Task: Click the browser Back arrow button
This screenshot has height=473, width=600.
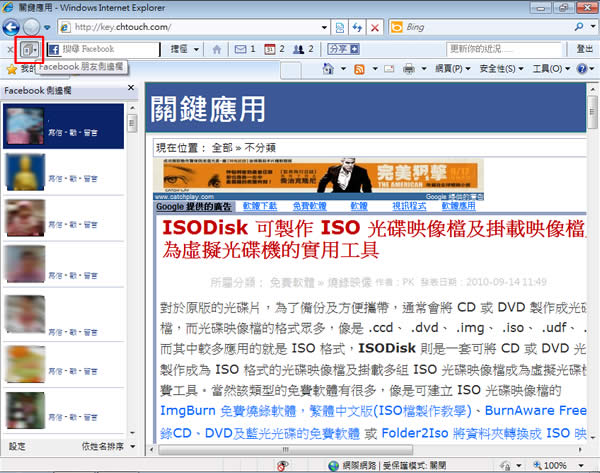Action: tap(14, 27)
